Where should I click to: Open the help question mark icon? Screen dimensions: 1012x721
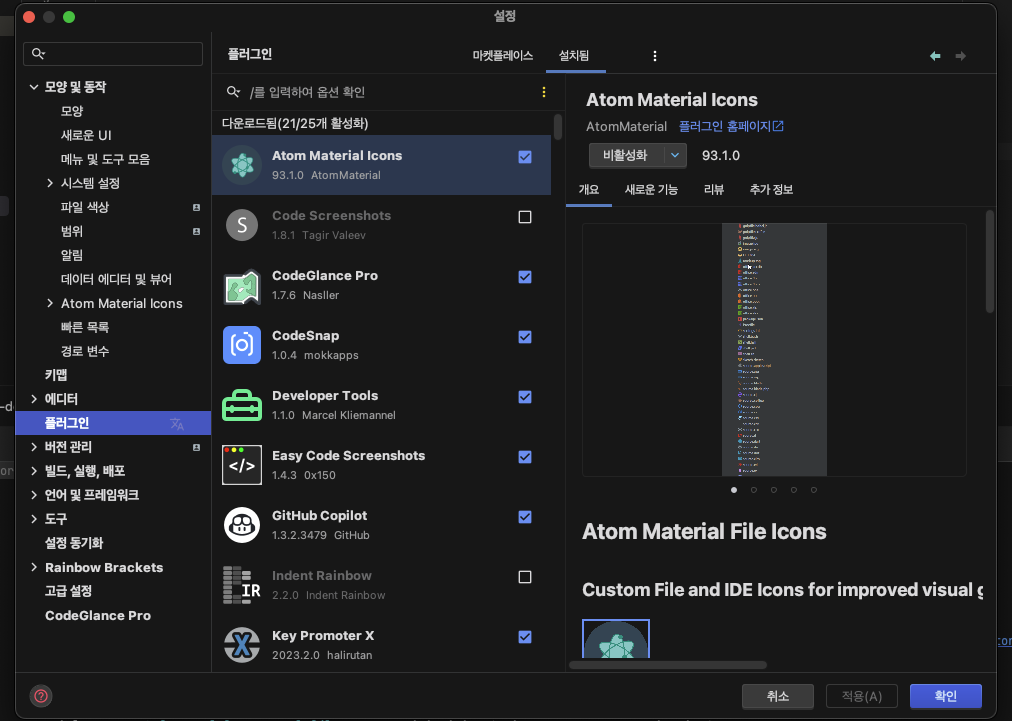tap(41, 696)
